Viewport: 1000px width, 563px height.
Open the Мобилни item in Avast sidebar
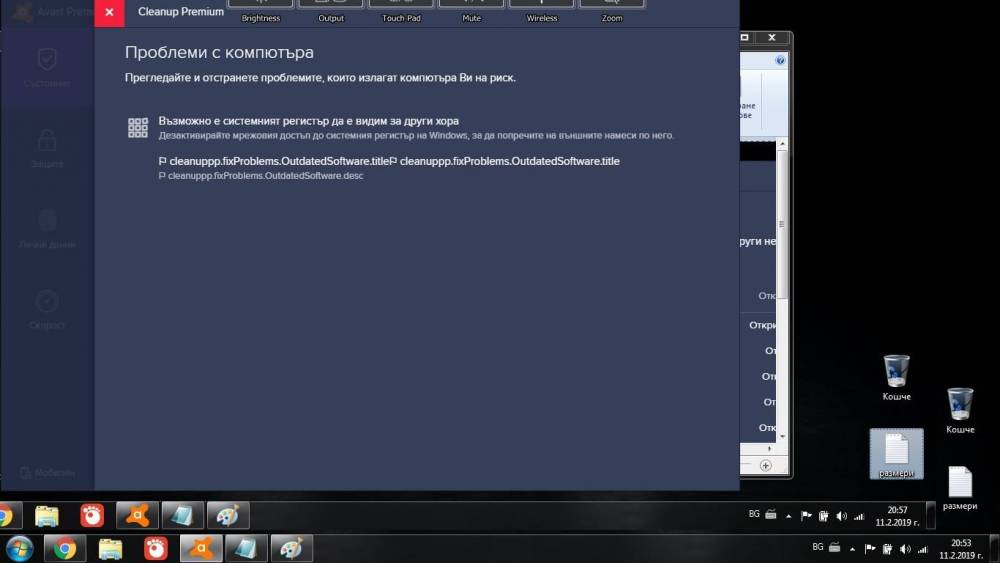click(x=47, y=472)
